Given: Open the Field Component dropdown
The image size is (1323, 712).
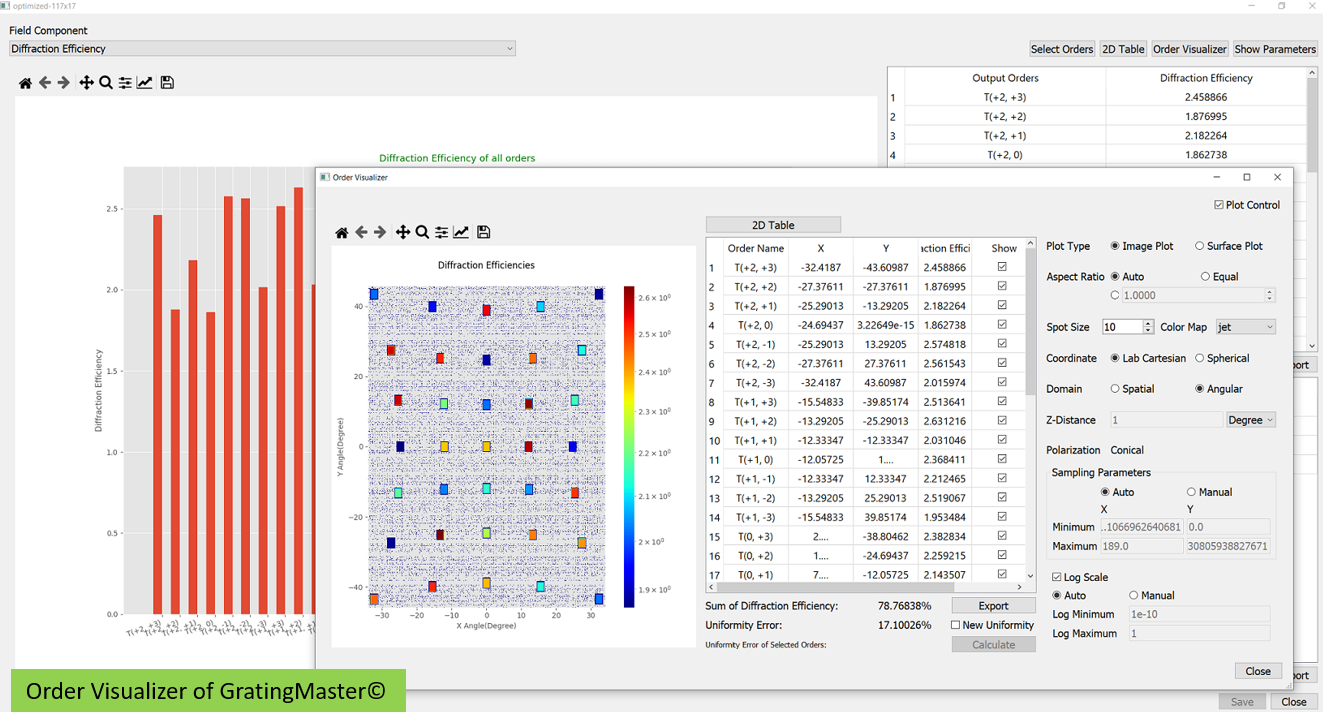Looking at the screenshot, I should click(262, 49).
